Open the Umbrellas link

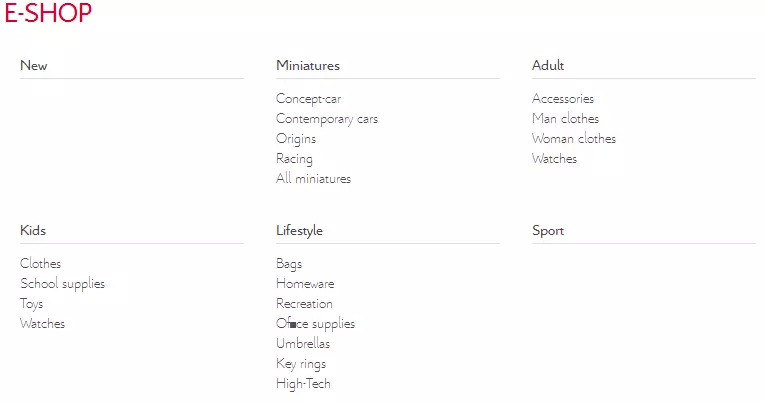point(303,344)
